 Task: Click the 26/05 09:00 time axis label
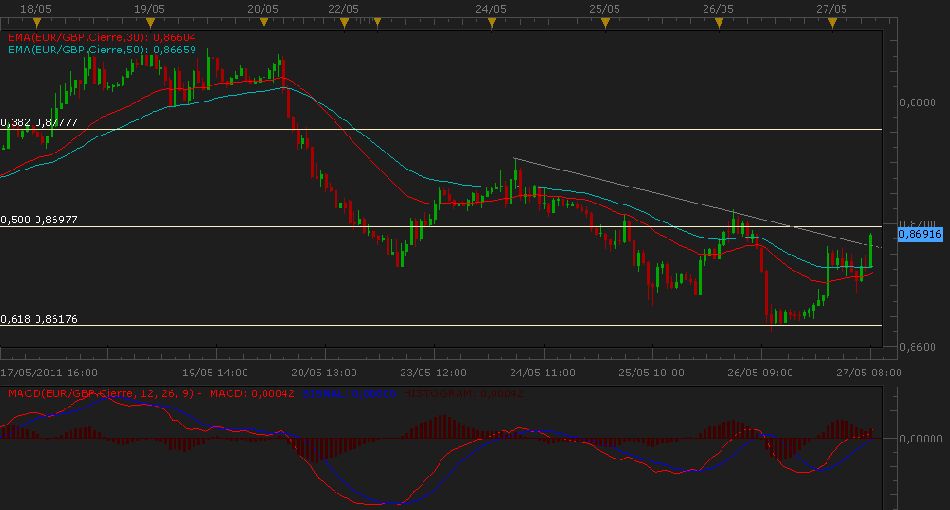(761, 372)
